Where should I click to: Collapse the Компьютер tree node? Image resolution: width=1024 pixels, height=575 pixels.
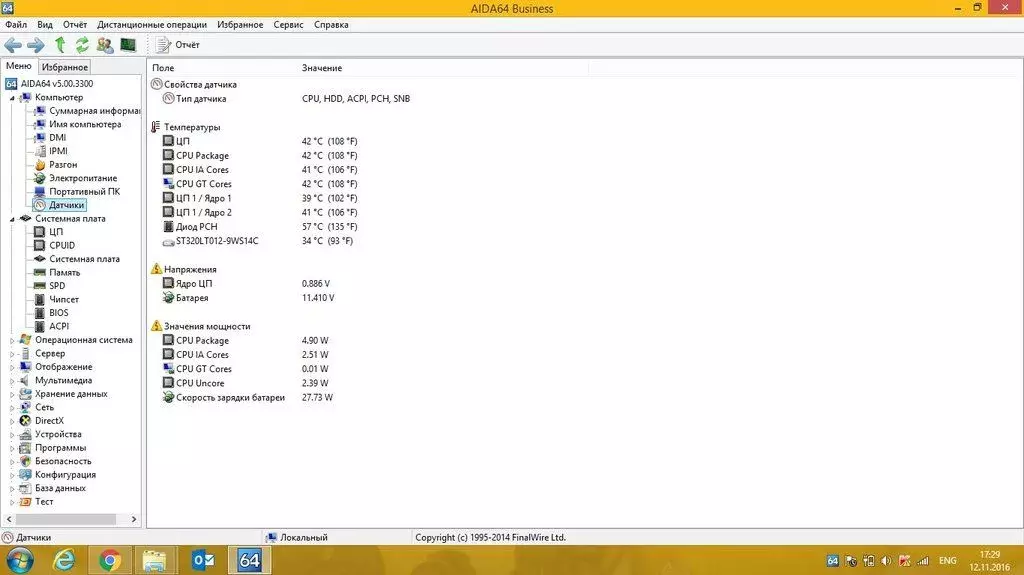point(12,98)
